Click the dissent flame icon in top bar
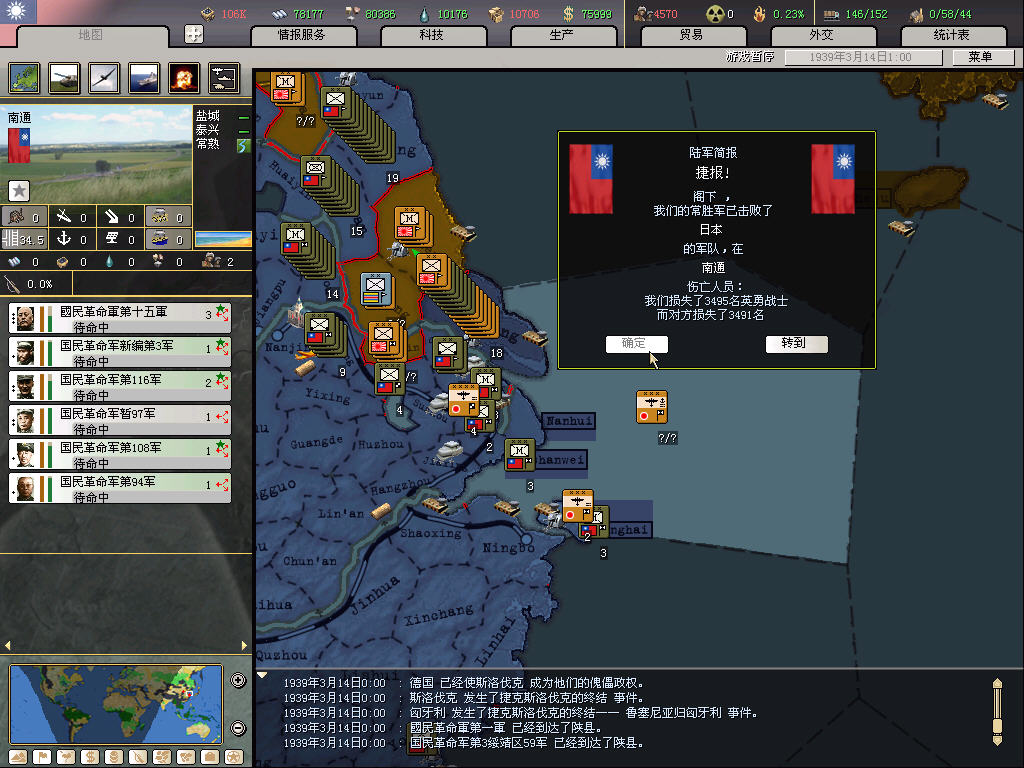 759,14
